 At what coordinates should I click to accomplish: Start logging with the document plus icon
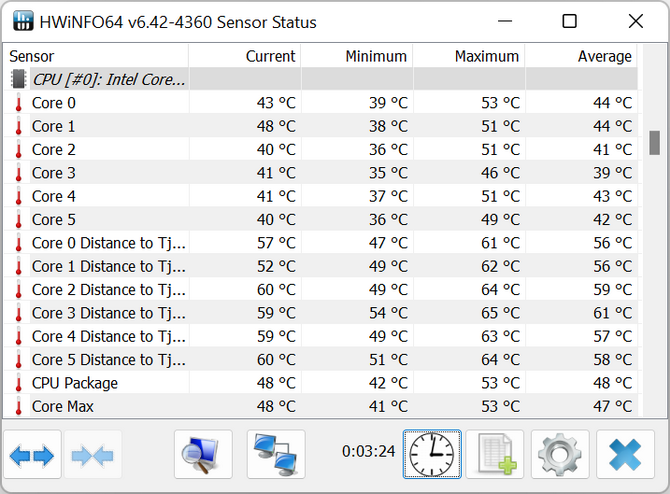pos(496,455)
